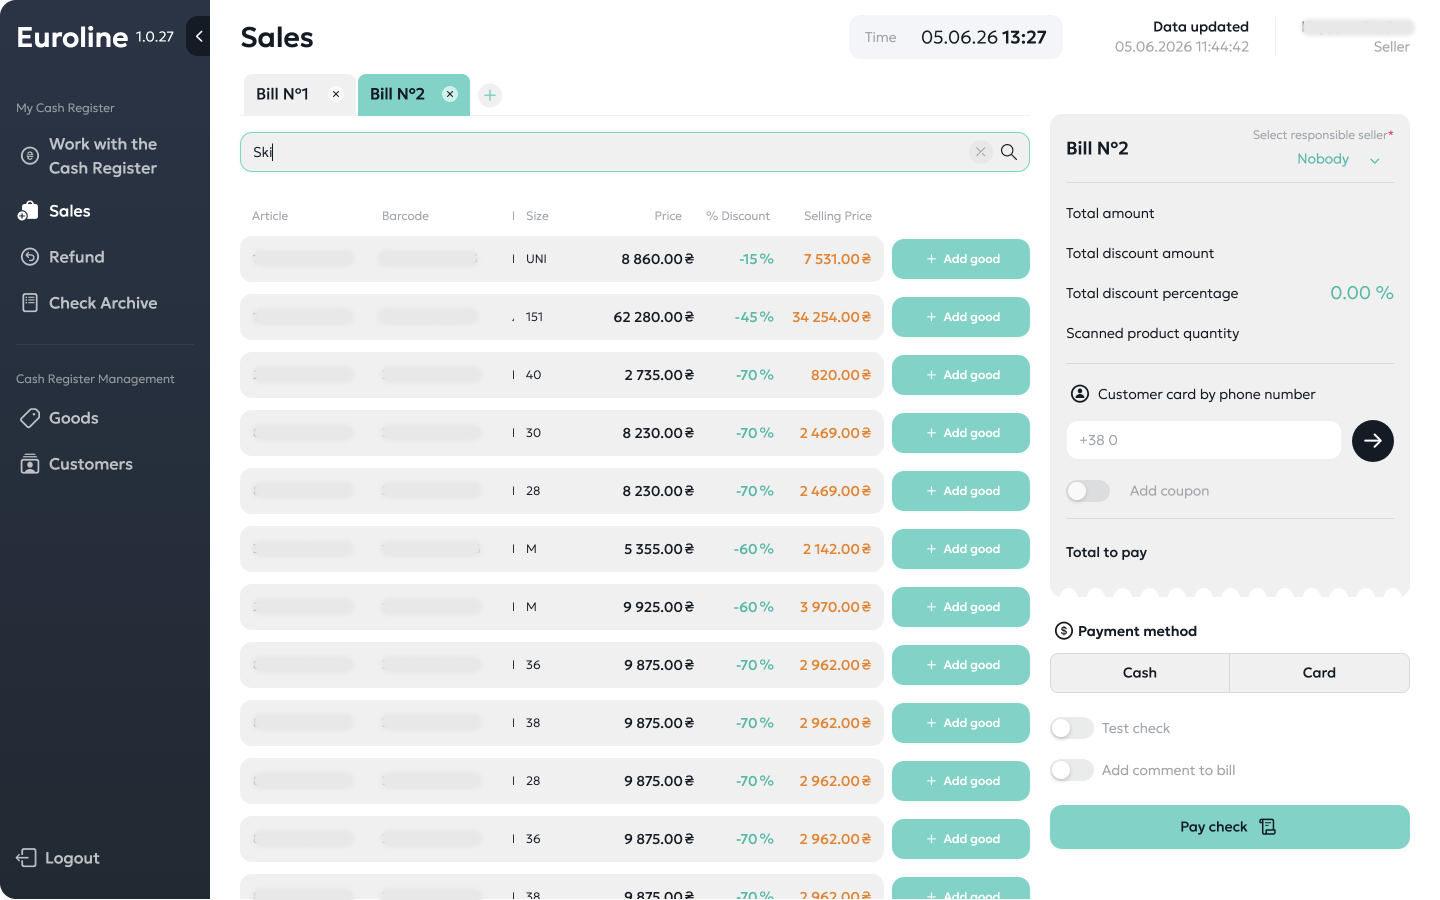
Task: Enable the Add coupon toggle
Action: 1088,491
